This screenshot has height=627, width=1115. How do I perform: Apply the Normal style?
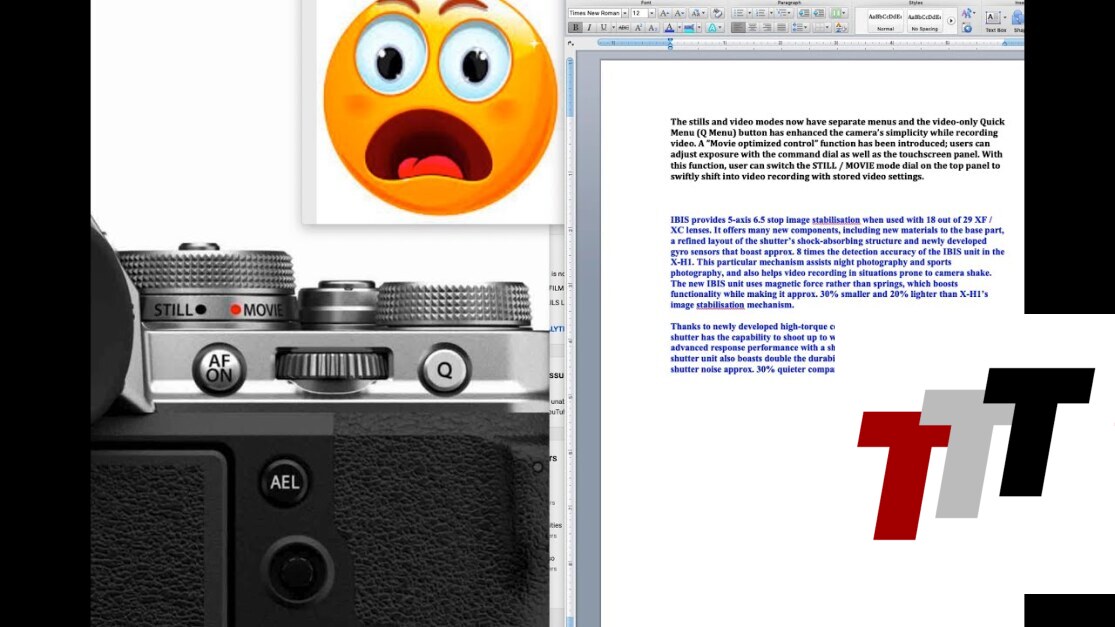(x=885, y=20)
